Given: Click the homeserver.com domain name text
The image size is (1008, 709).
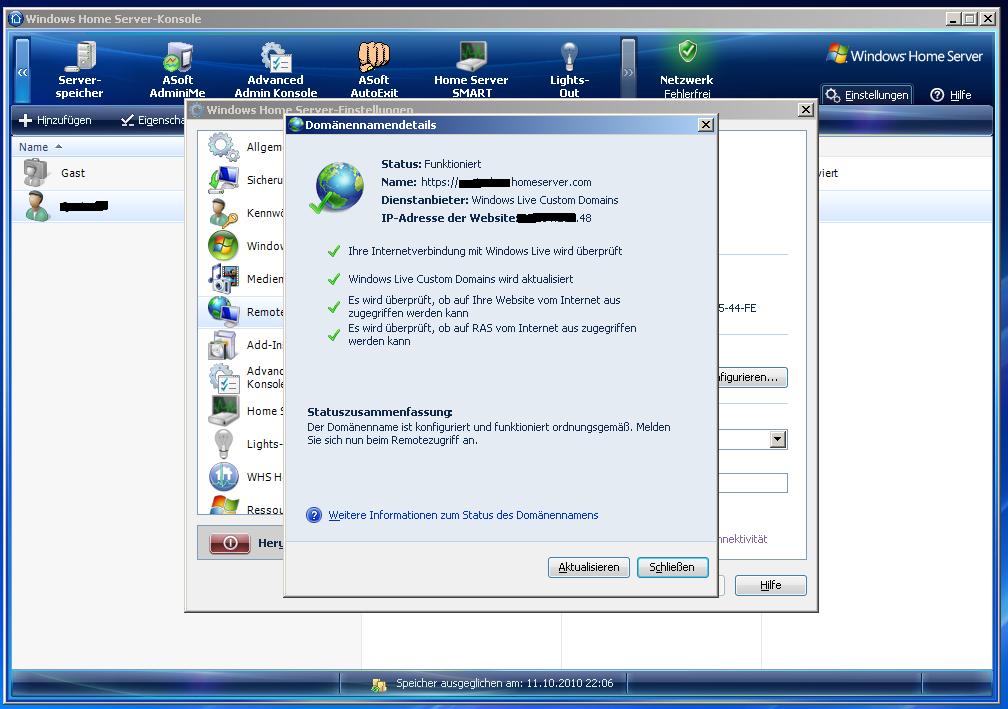Looking at the screenshot, I should pyautogui.click(x=505, y=182).
